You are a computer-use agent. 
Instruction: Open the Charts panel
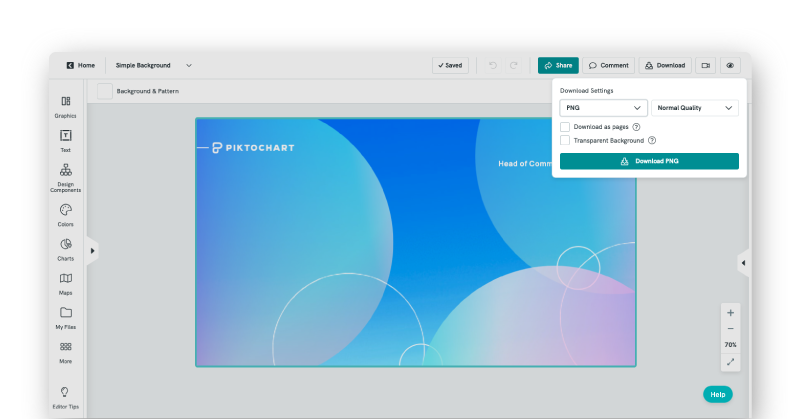pos(65,249)
